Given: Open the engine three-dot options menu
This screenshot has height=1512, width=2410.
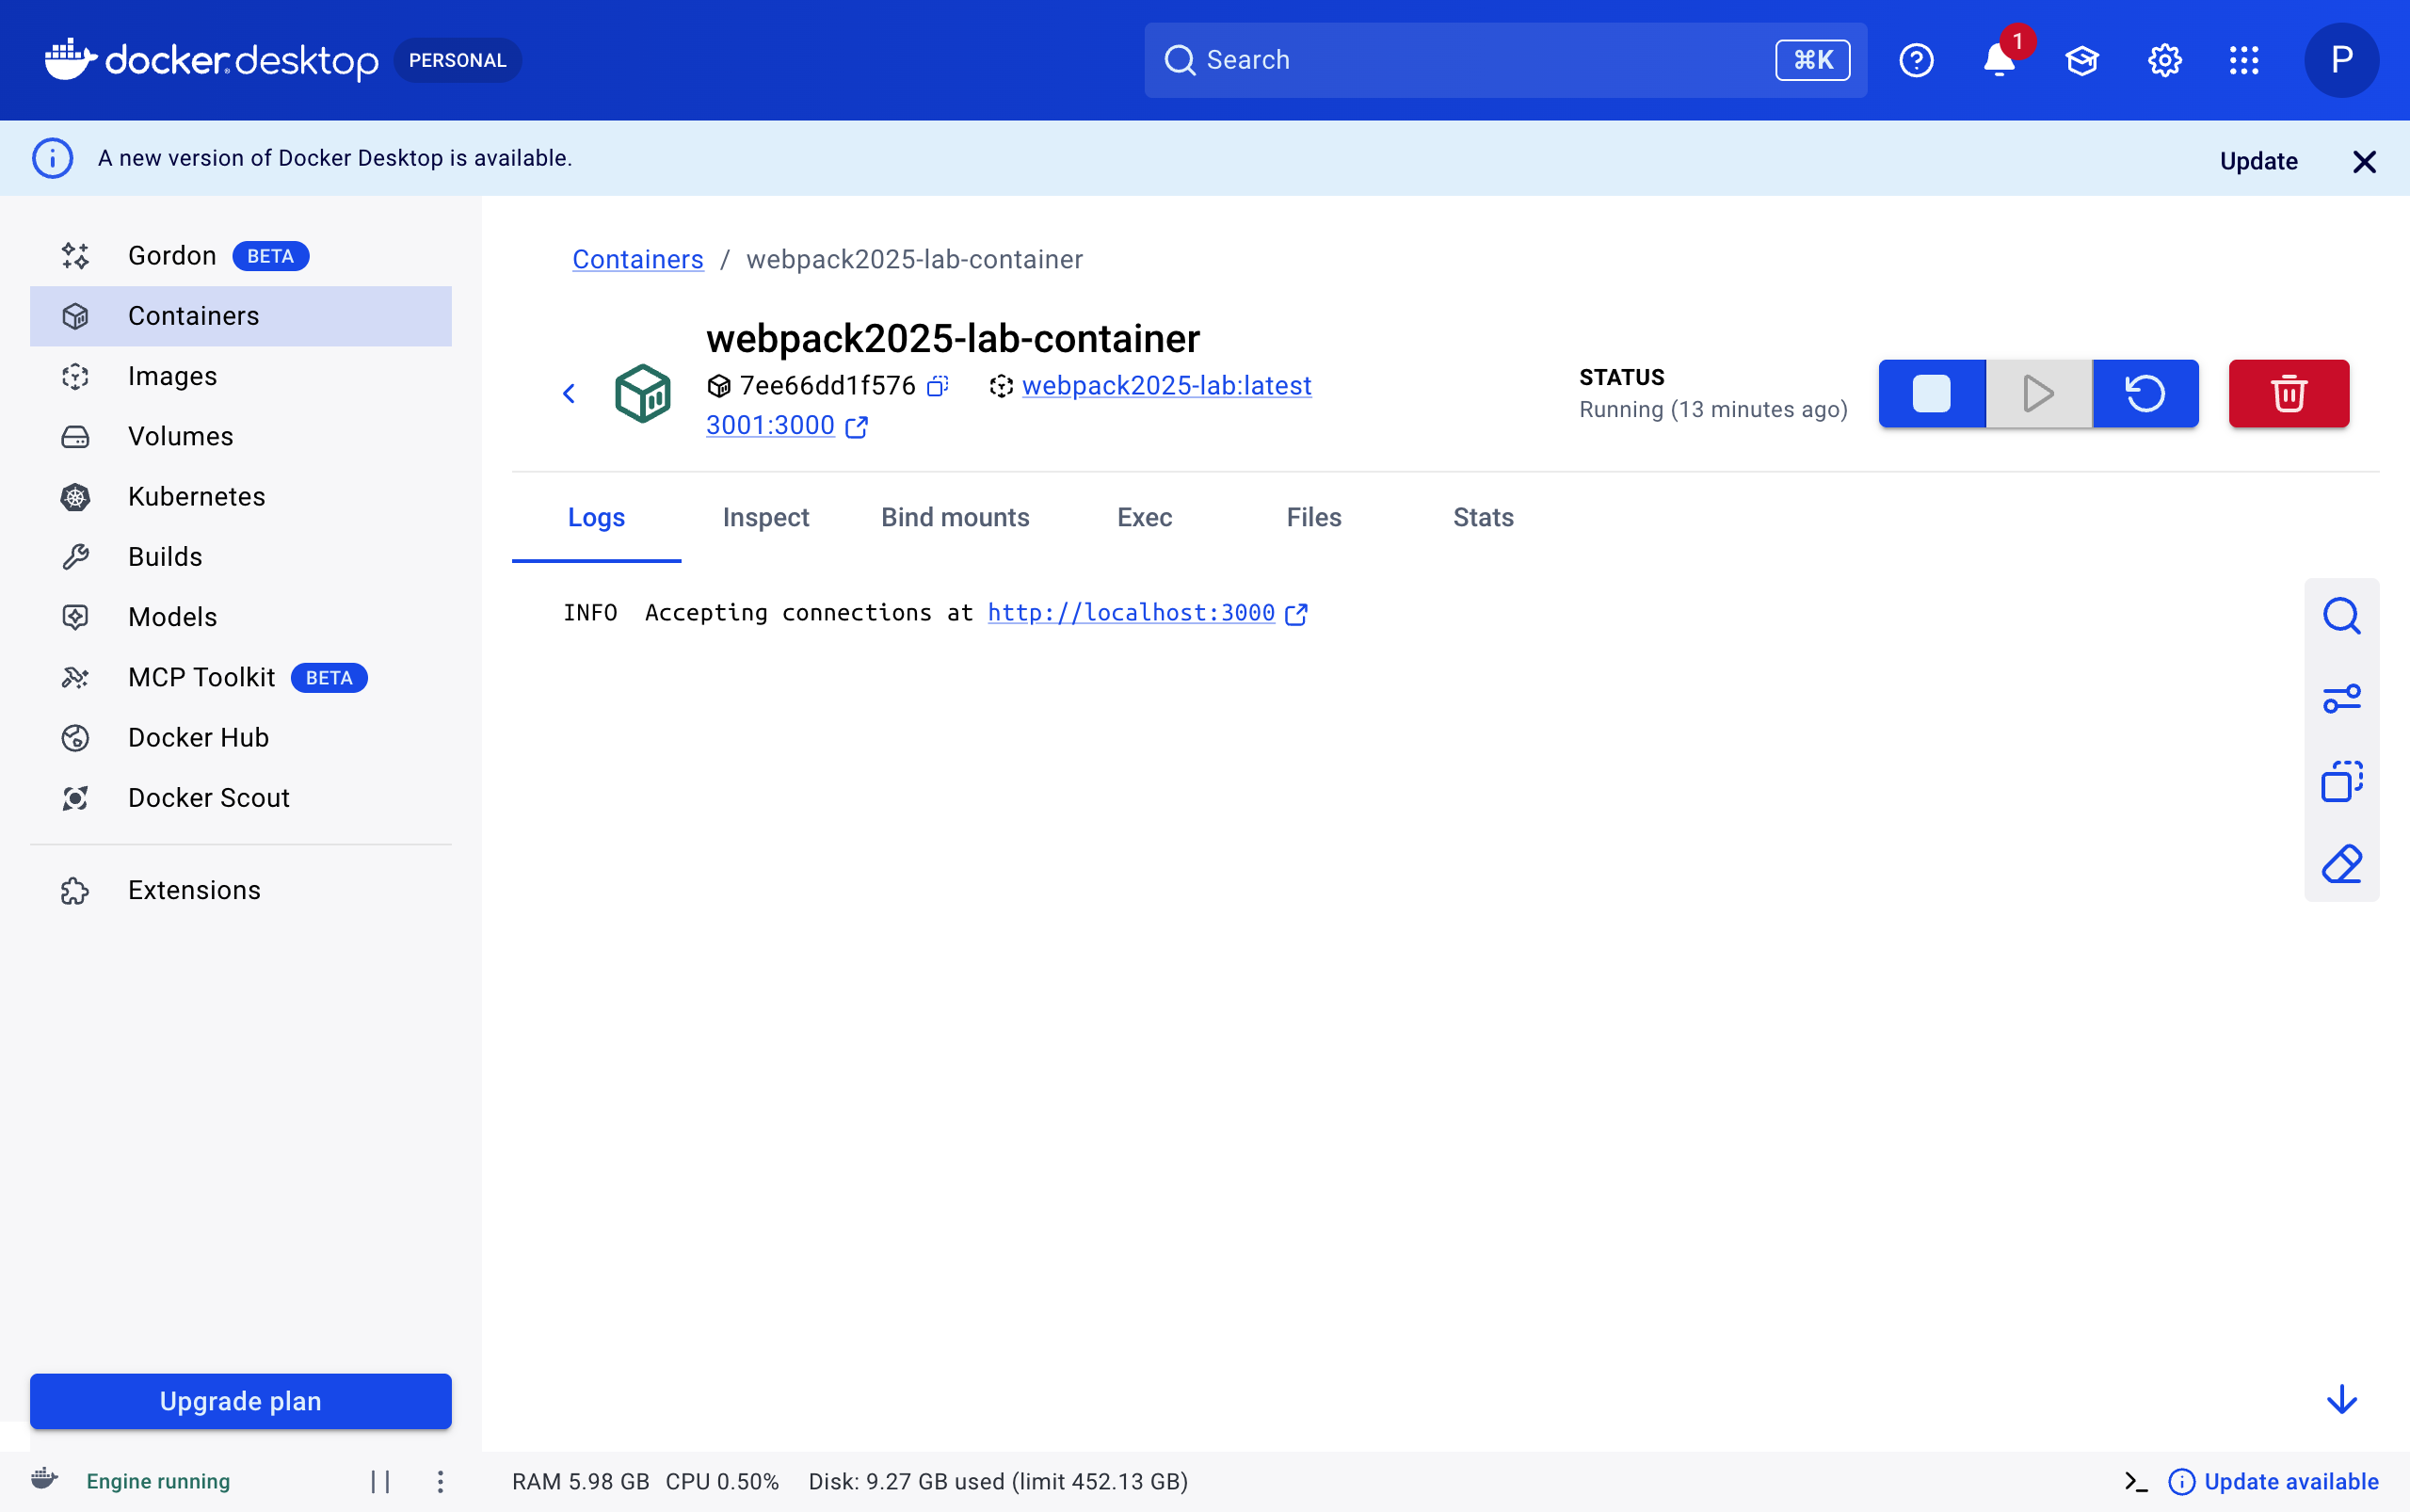Looking at the screenshot, I should click(440, 1481).
